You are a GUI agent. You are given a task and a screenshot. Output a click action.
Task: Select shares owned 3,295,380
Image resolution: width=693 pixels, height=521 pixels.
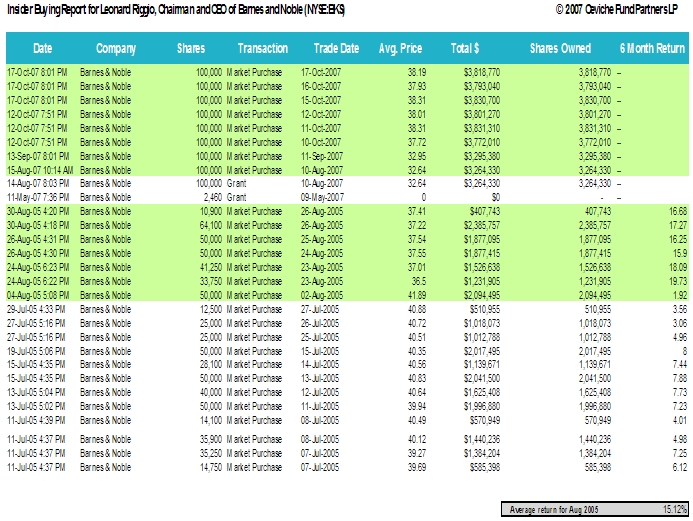pos(595,156)
